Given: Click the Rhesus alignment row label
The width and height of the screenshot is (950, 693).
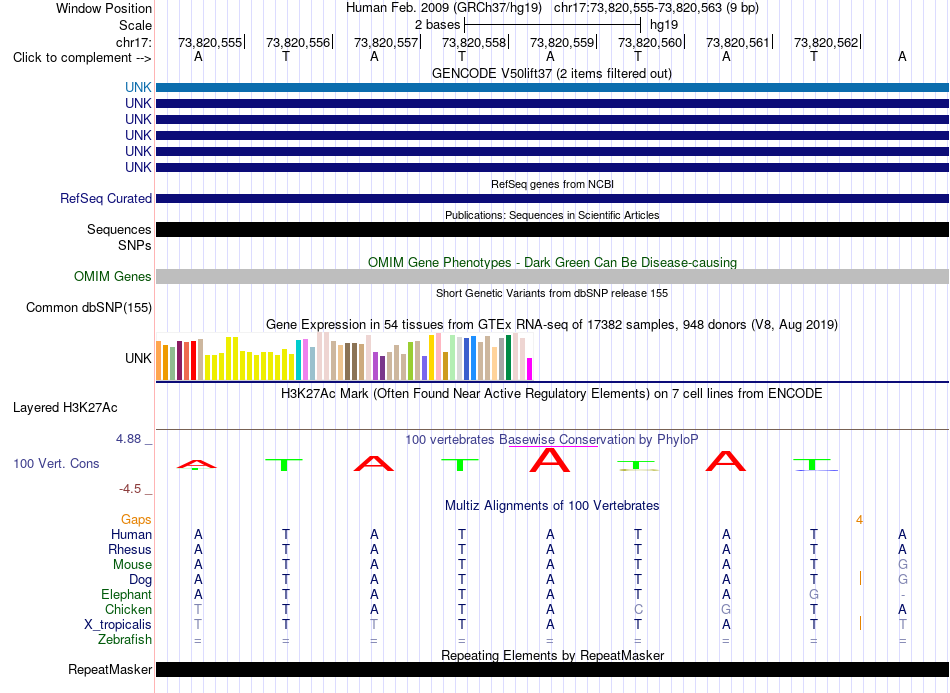Looking at the screenshot, I should [130, 549].
